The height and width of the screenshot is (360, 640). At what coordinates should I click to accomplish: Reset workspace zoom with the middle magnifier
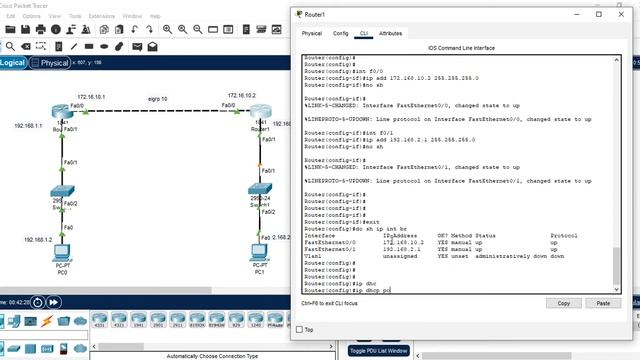pos(182,29)
